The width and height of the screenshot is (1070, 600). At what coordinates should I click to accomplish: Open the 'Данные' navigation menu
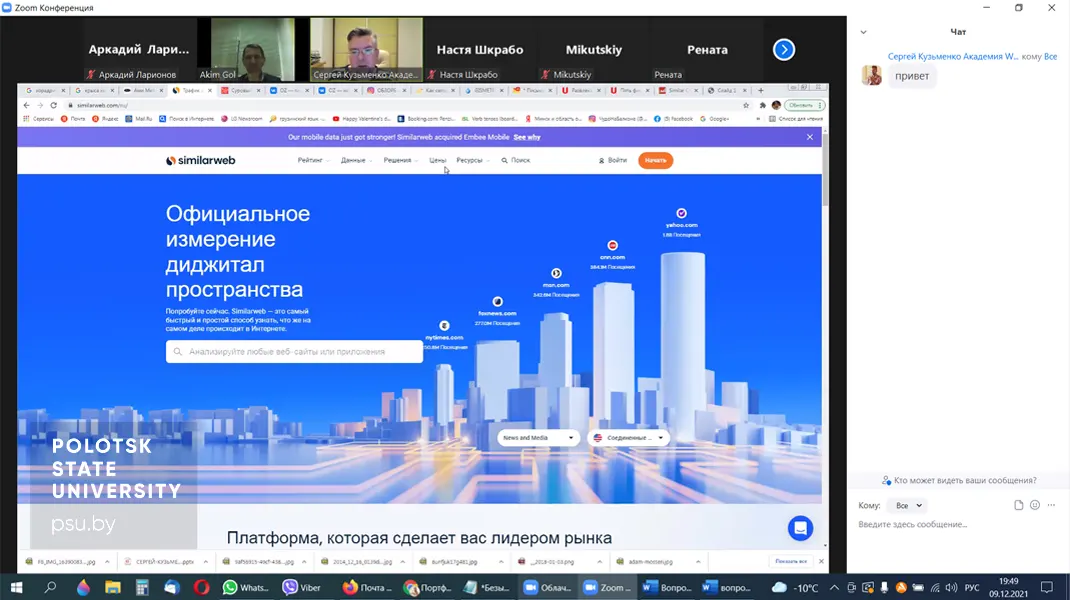pos(356,160)
